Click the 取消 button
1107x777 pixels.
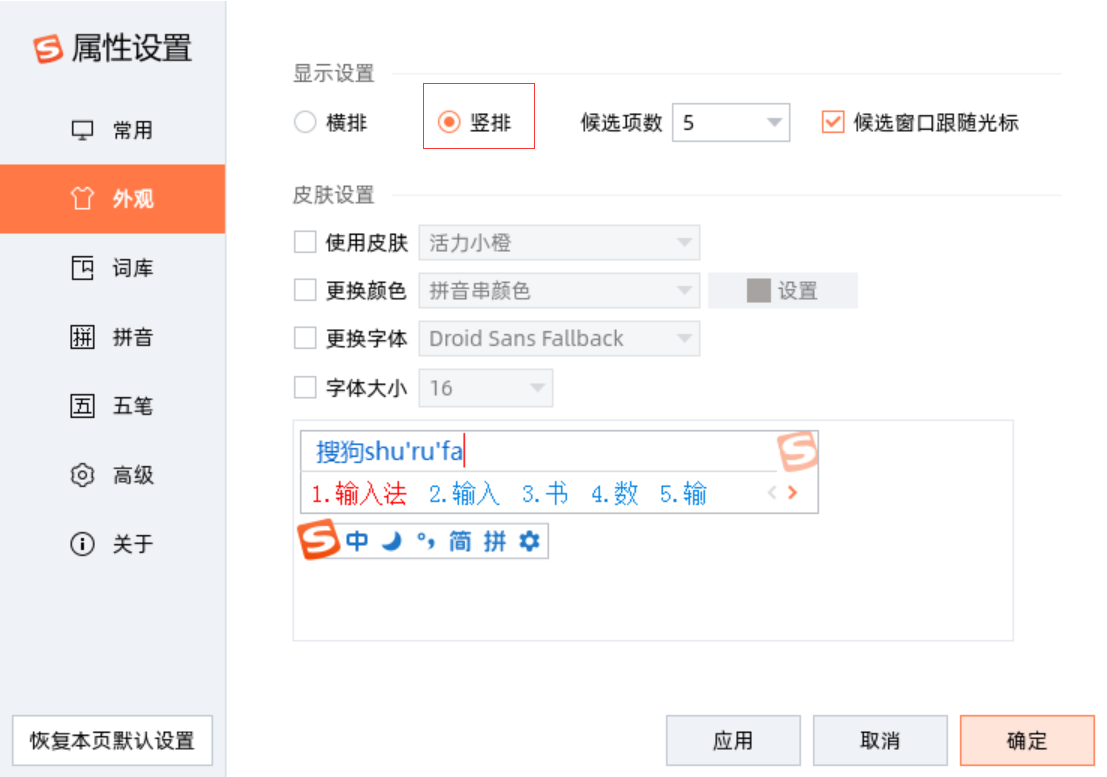880,740
